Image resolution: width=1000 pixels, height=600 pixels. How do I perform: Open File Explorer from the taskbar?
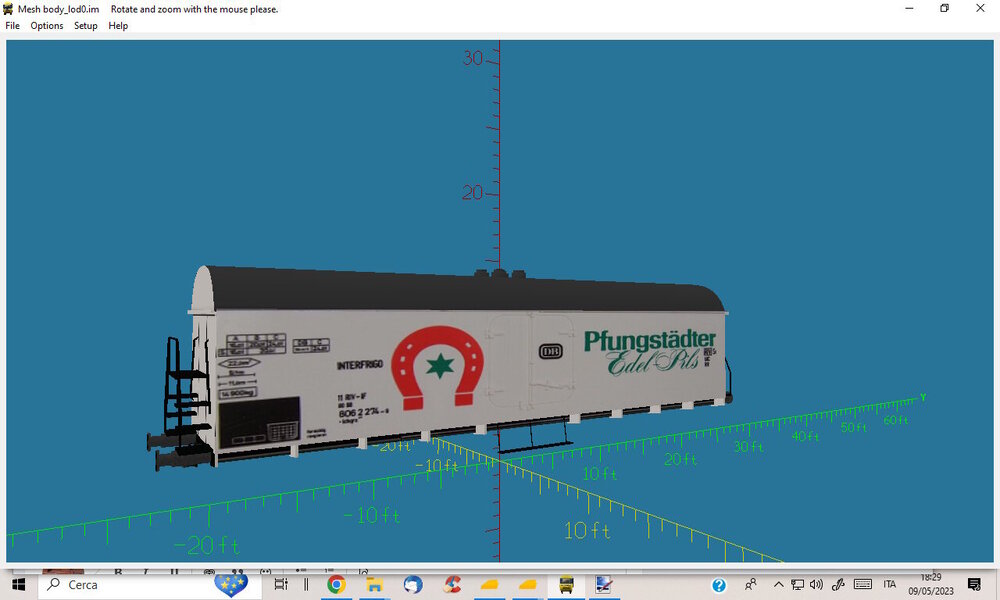tap(374, 584)
